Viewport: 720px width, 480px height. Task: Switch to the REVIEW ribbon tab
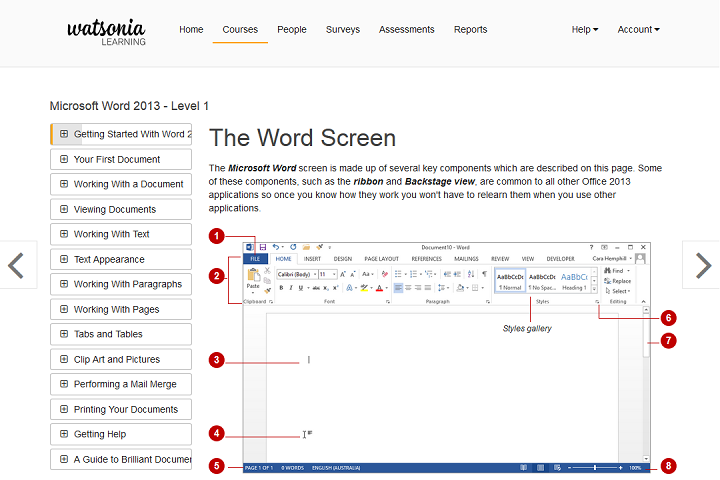(500, 259)
